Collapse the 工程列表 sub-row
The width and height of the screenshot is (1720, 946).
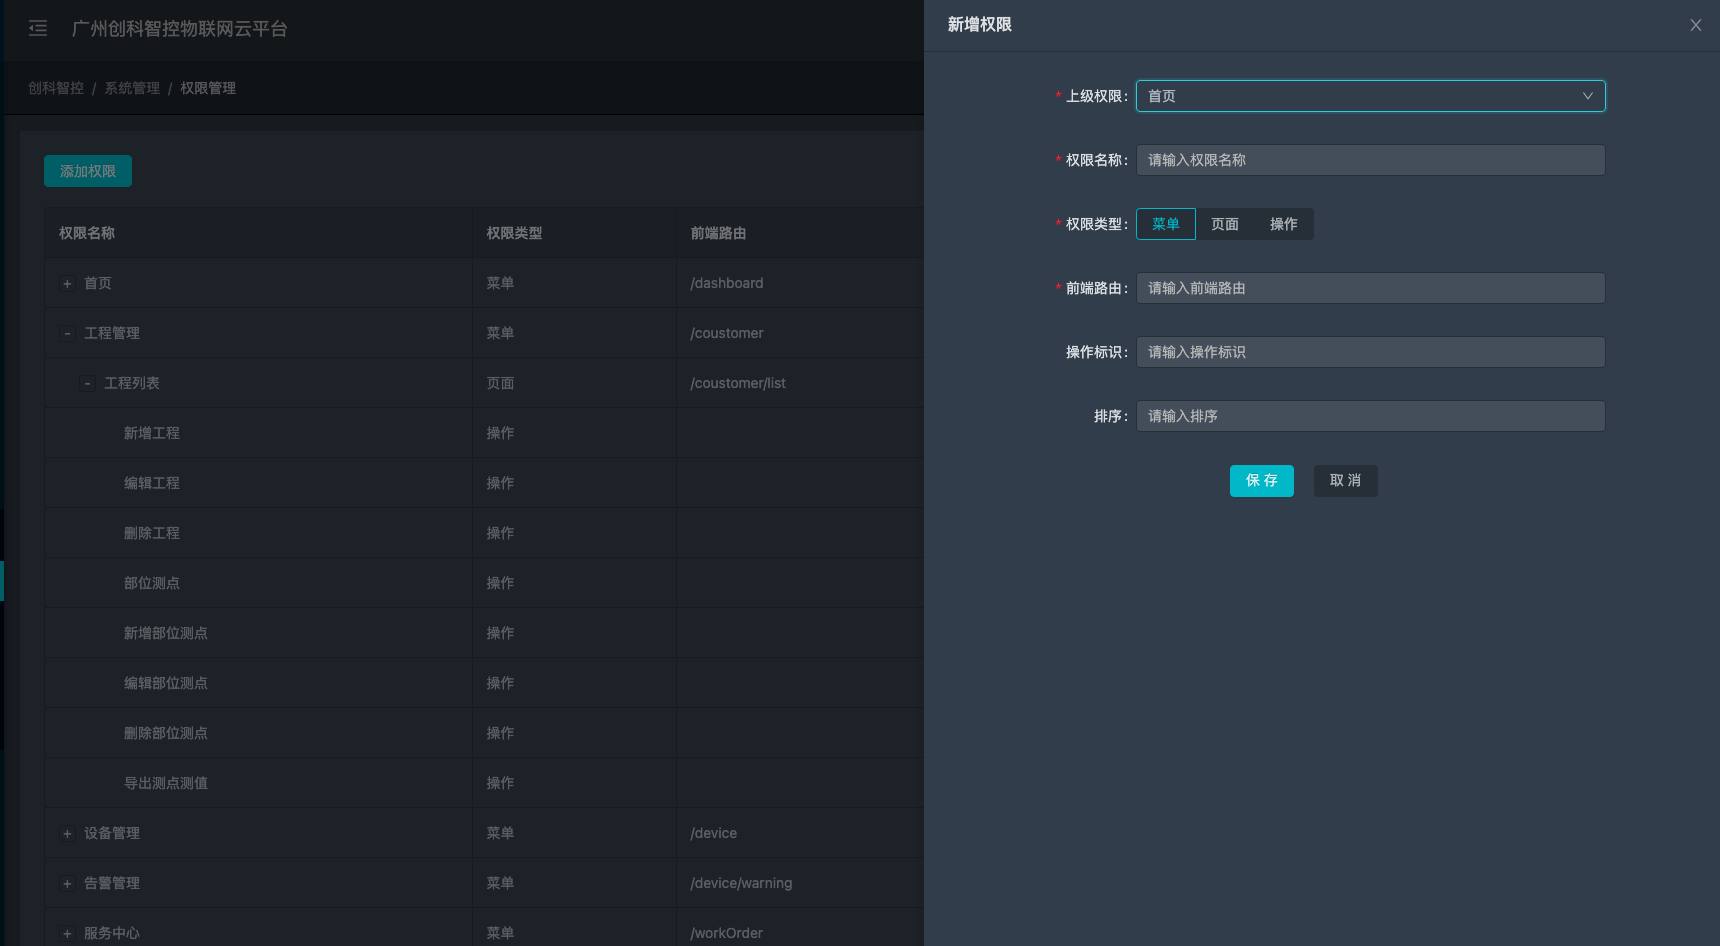tap(87, 384)
